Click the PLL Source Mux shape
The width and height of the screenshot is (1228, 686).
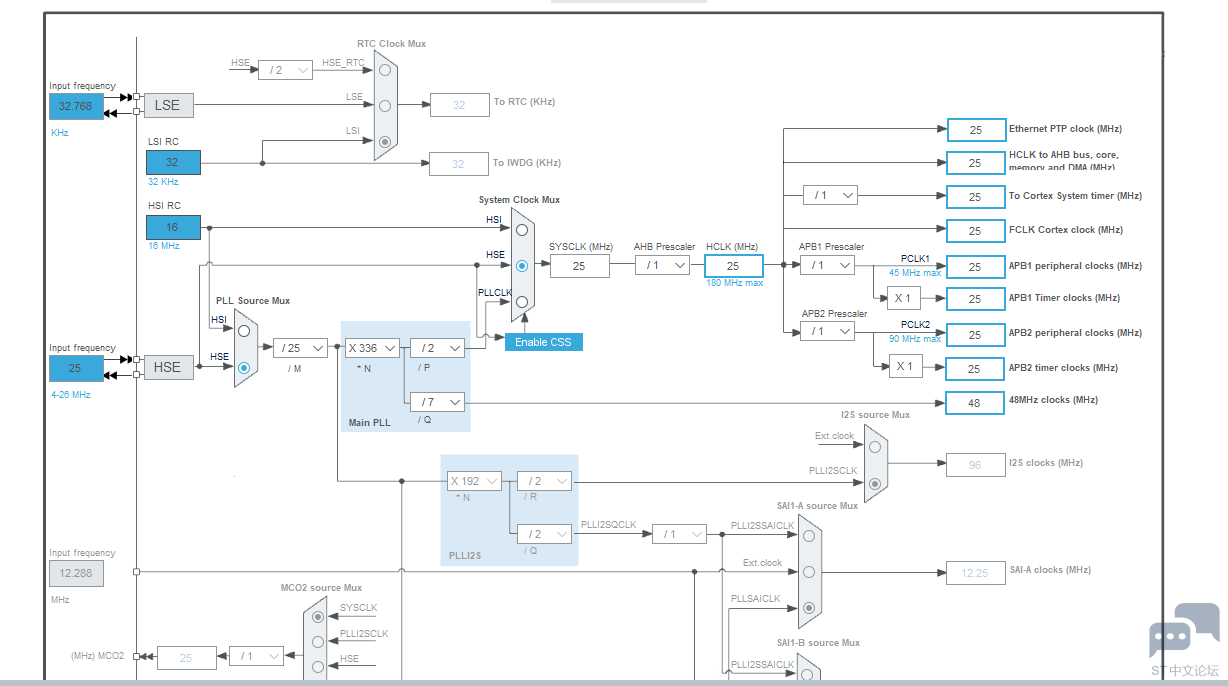(x=246, y=348)
